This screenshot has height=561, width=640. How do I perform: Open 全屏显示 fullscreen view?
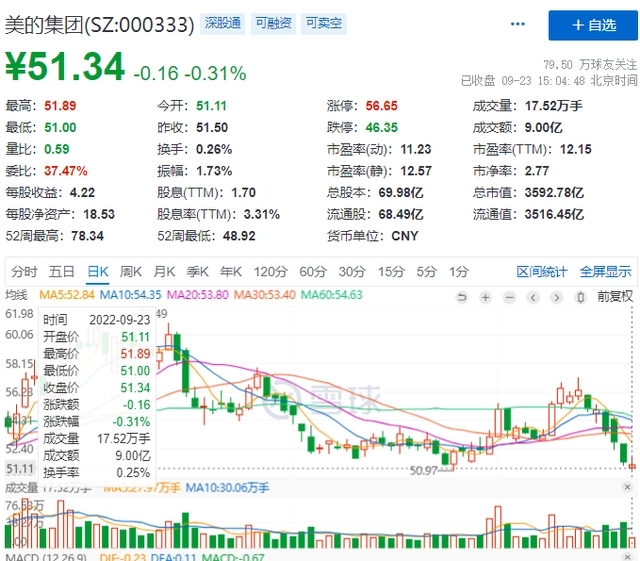pyautogui.click(x=605, y=272)
